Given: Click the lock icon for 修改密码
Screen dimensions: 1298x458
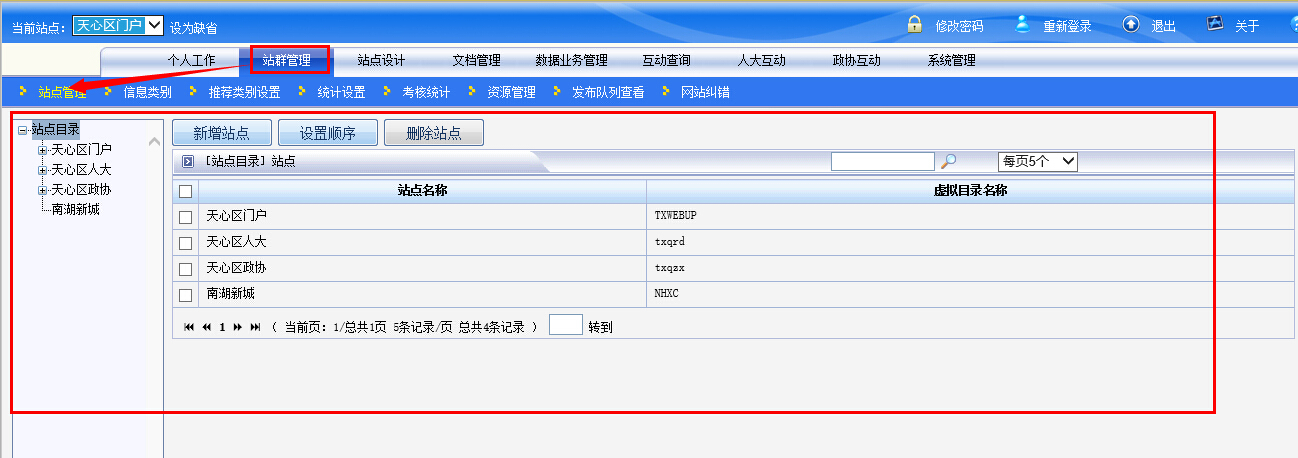Looking at the screenshot, I should [914, 24].
